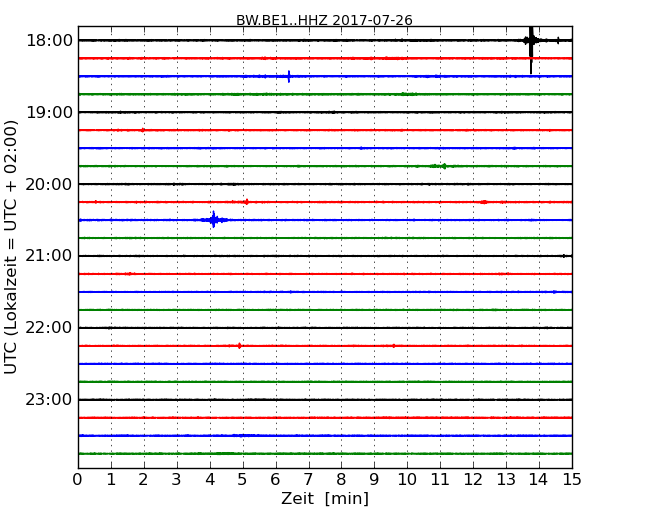Click the vertical UTC Lokalzeit axis label
The image size is (650, 520).
pyautogui.click(x=10, y=247)
